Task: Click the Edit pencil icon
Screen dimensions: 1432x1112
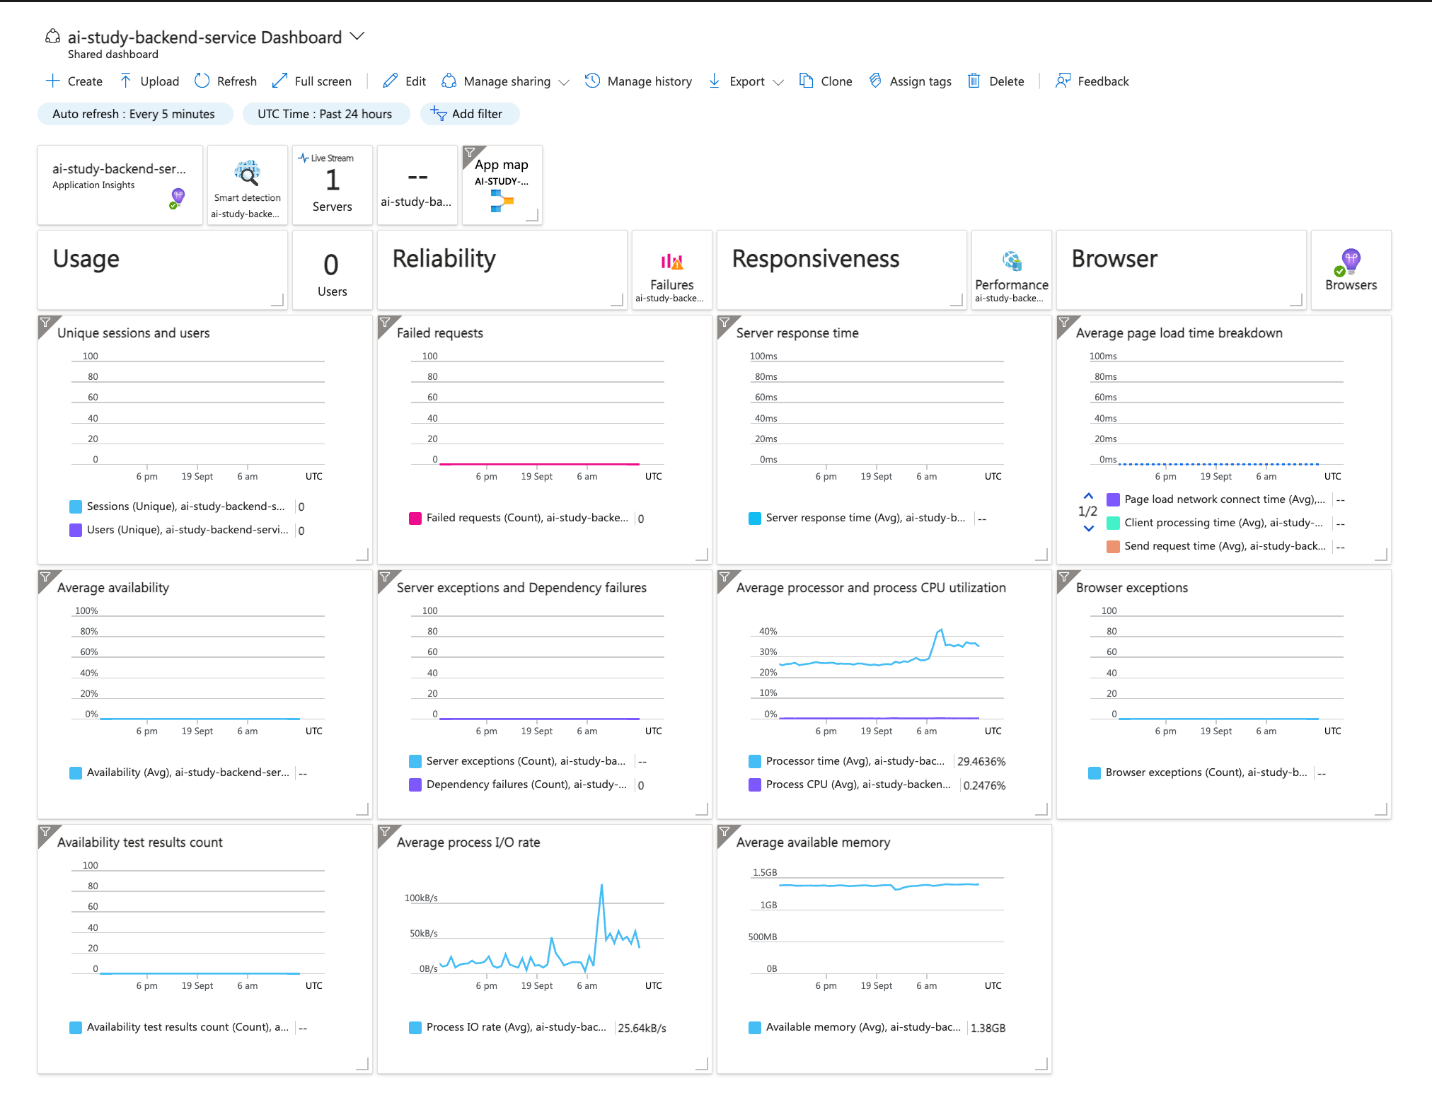Action: point(391,81)
